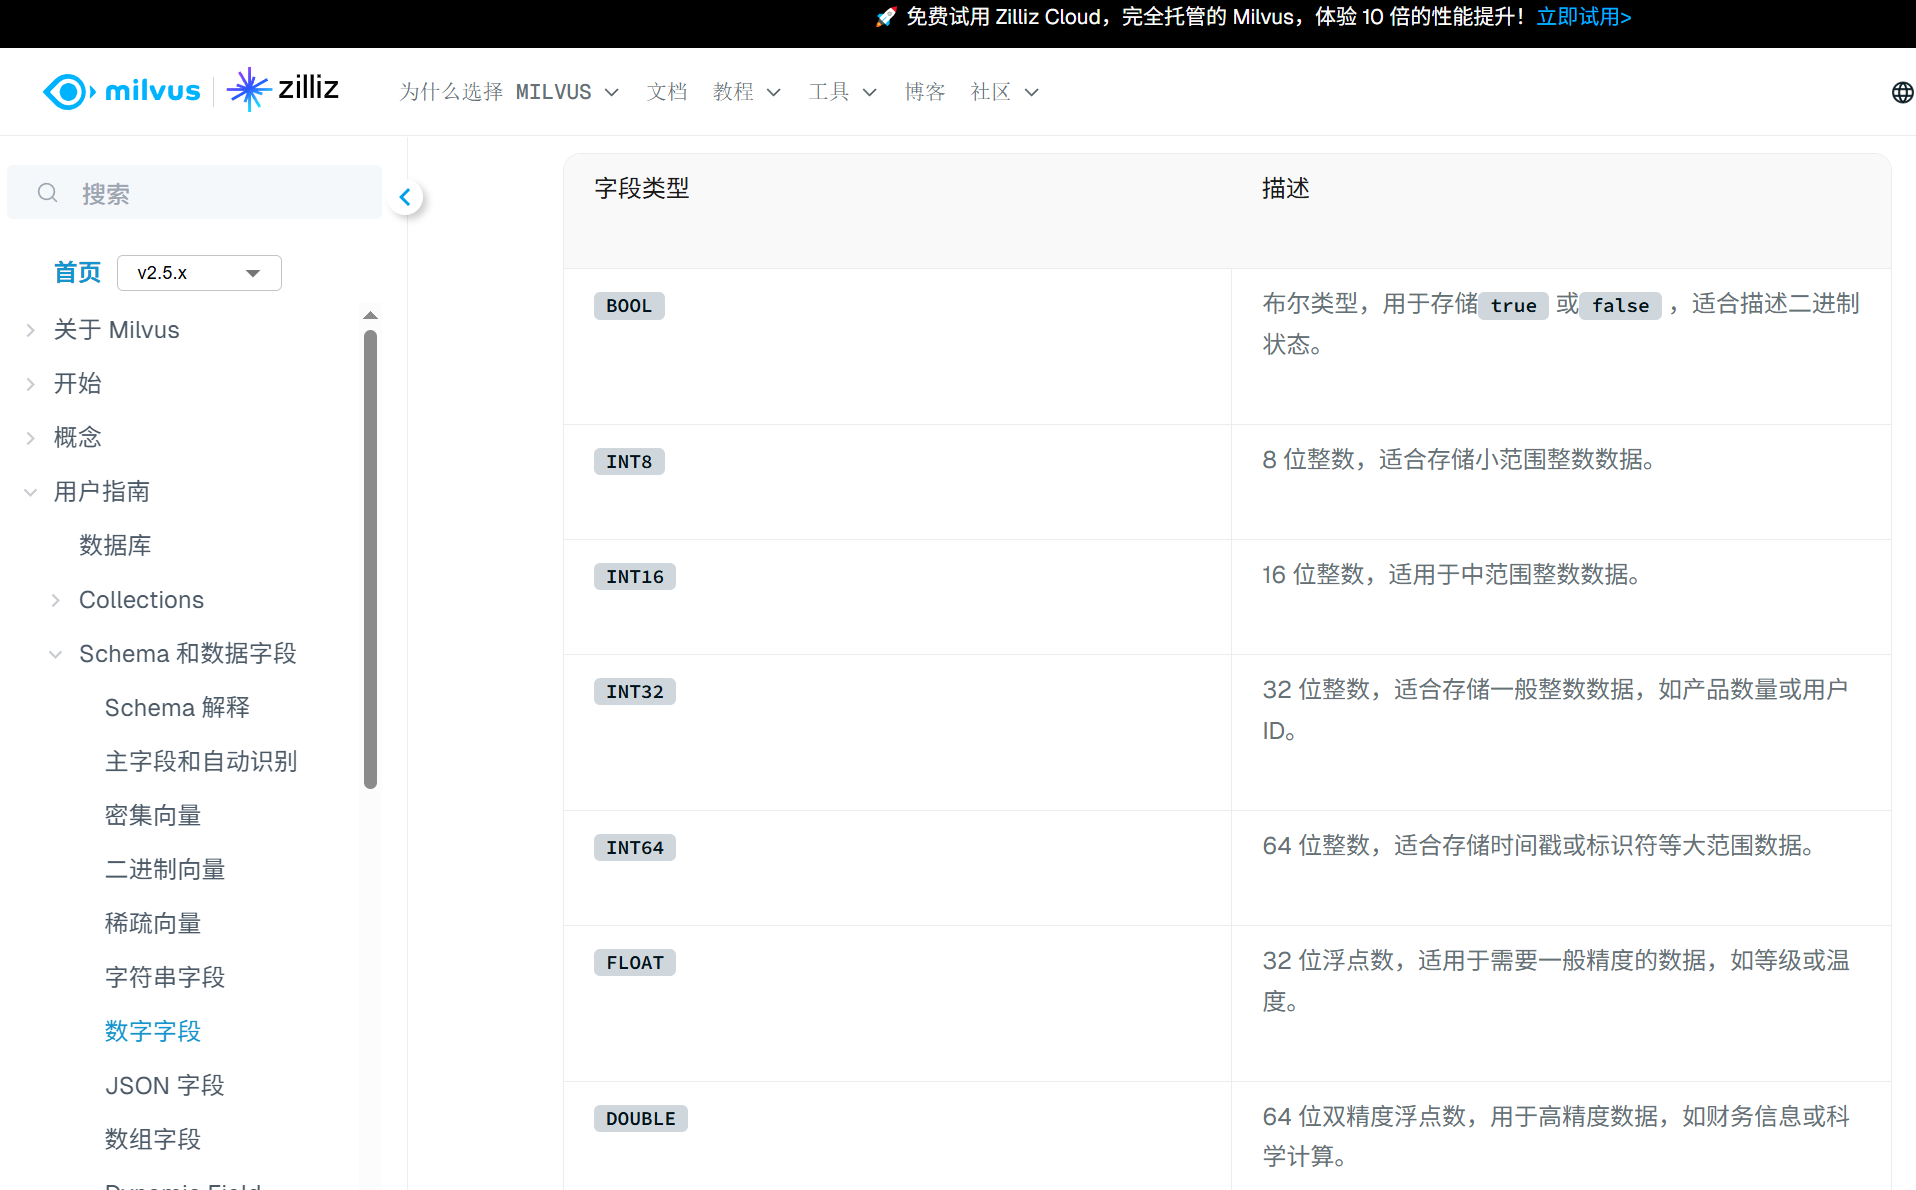The image size is (1916, 1190).
Task: Open the 二进制向量 page
Action: click(x=165, y=869)
